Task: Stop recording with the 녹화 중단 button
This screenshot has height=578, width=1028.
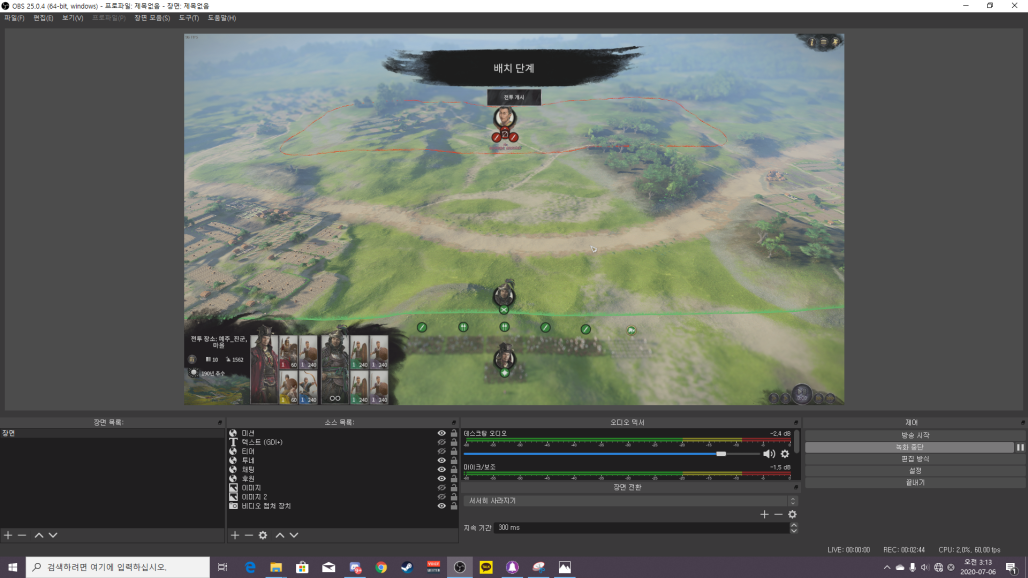Action: [909, 447]
